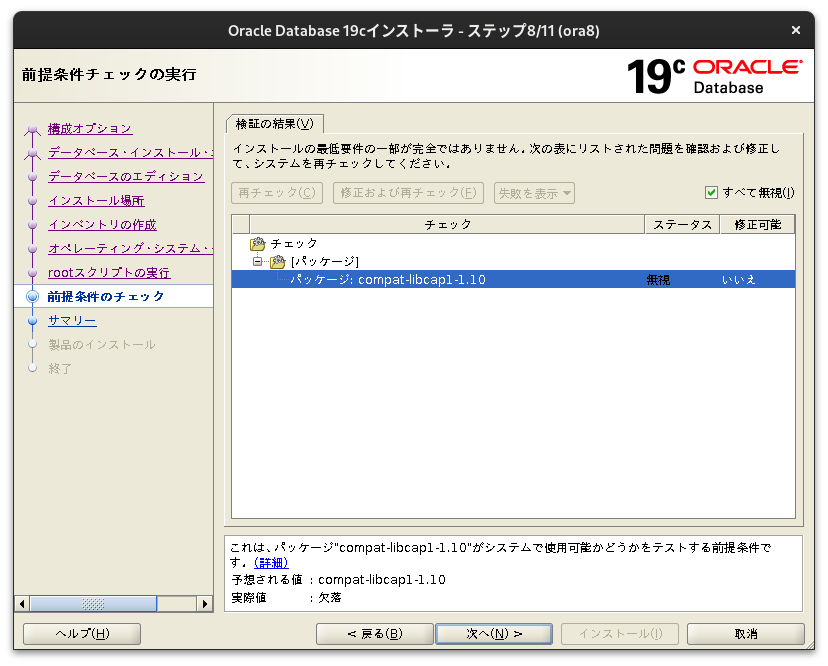Click the 次へ button
Screen dimensions: 828x666
point(494,633)
